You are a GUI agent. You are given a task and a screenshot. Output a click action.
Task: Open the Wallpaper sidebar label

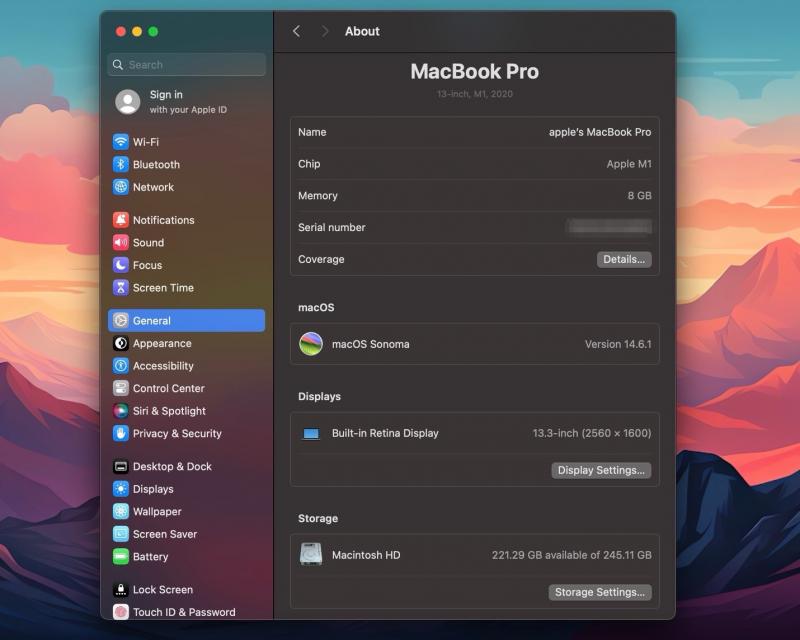tap(157, 511)
